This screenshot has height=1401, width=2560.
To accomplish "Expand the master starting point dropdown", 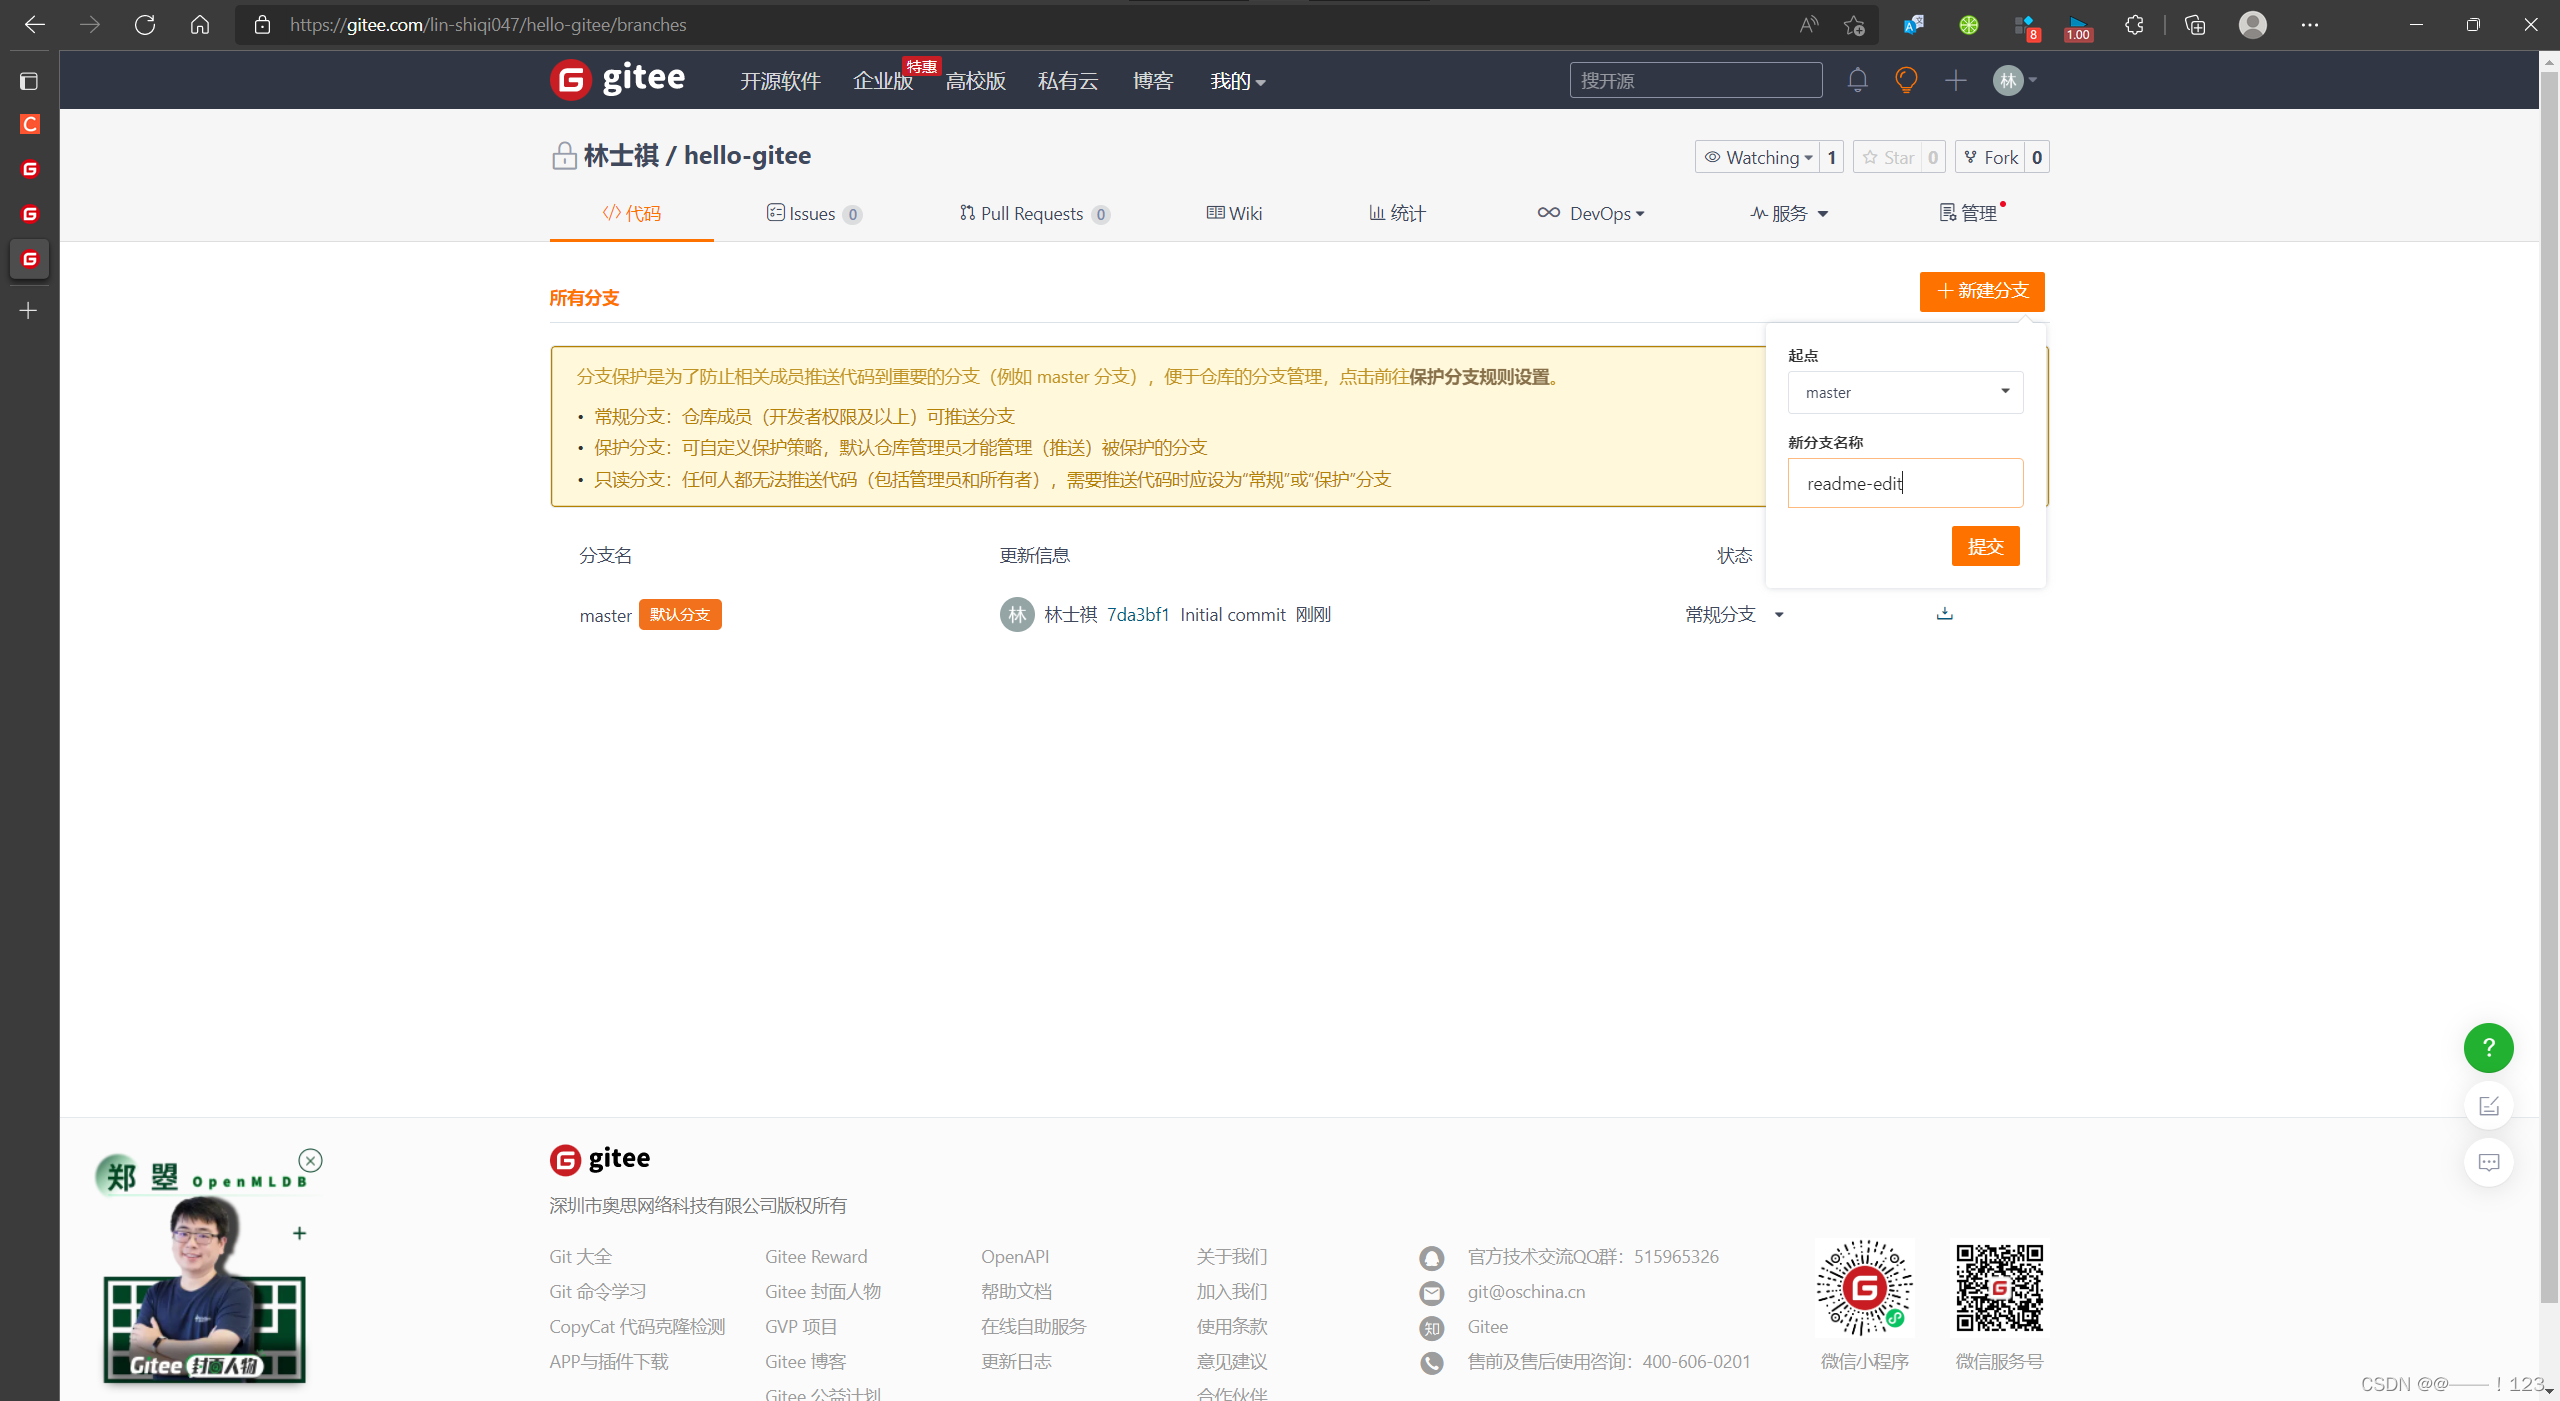I will (x=1904, y=392).
